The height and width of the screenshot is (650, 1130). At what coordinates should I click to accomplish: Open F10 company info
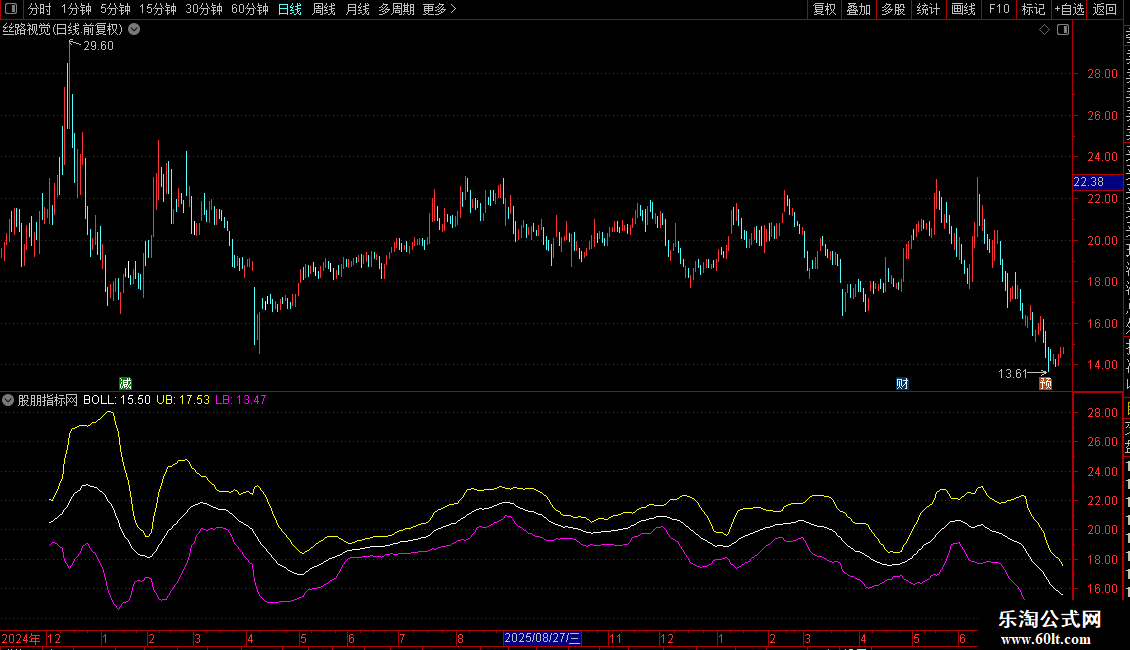pyautogui.click(x=999, y=9)
